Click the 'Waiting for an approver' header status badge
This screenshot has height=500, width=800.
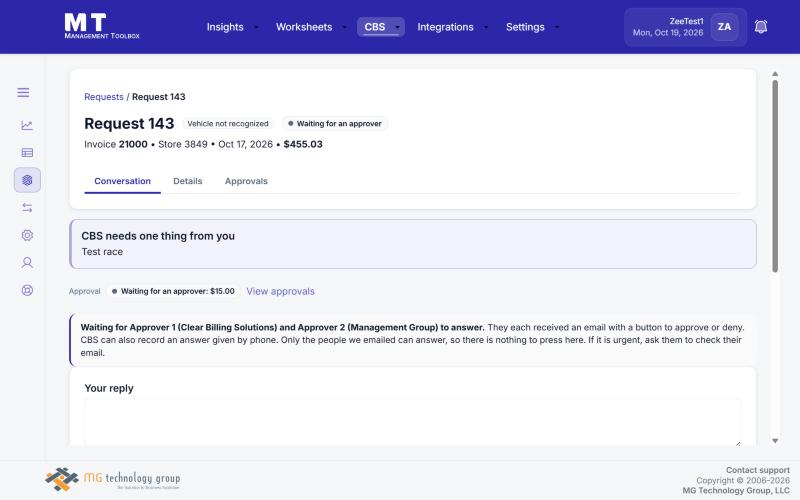pyautogui.click(x=335, y=123)
